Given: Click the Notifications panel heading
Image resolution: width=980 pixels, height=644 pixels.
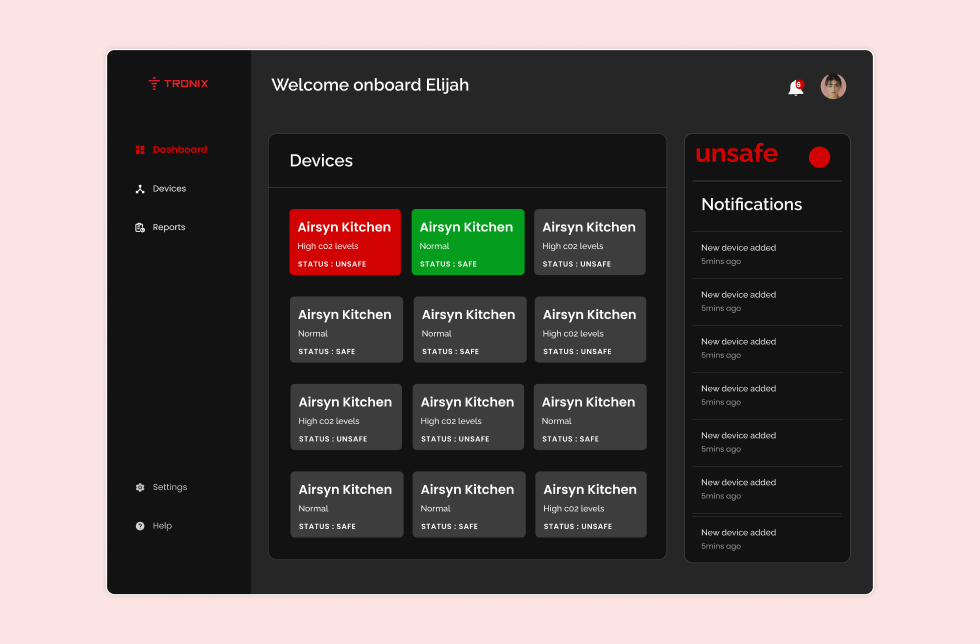Looking at the screenshot, I should point(751,204).
